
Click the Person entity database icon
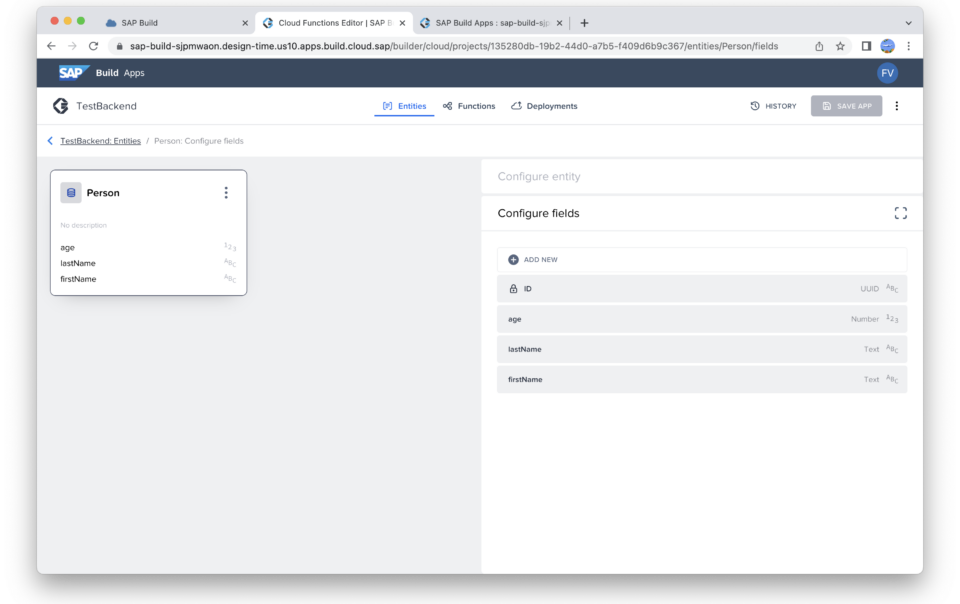(71, 193)
